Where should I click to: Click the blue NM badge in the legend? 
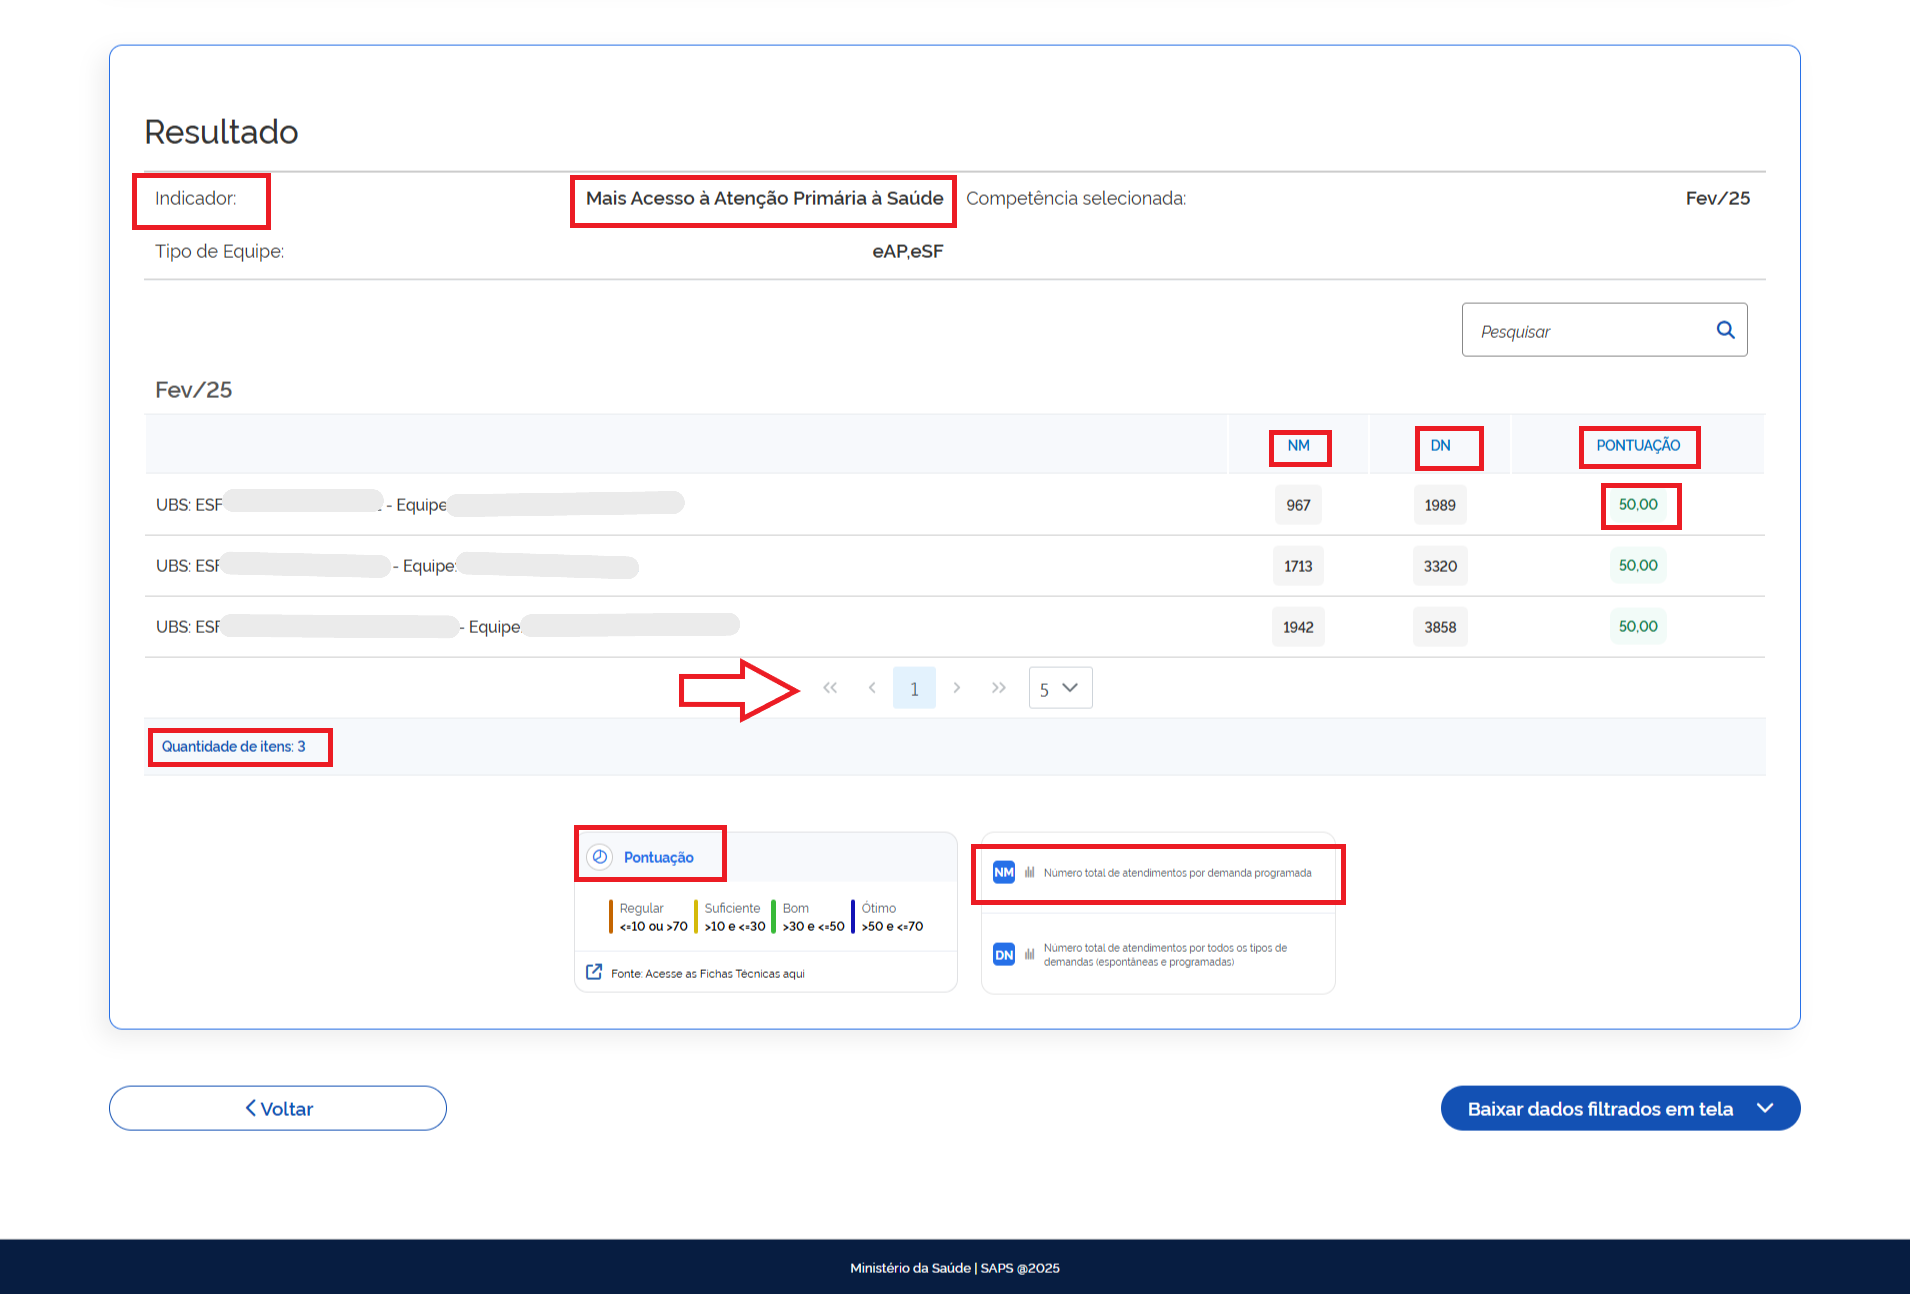pyautogui.click(x=1004, y=873)
